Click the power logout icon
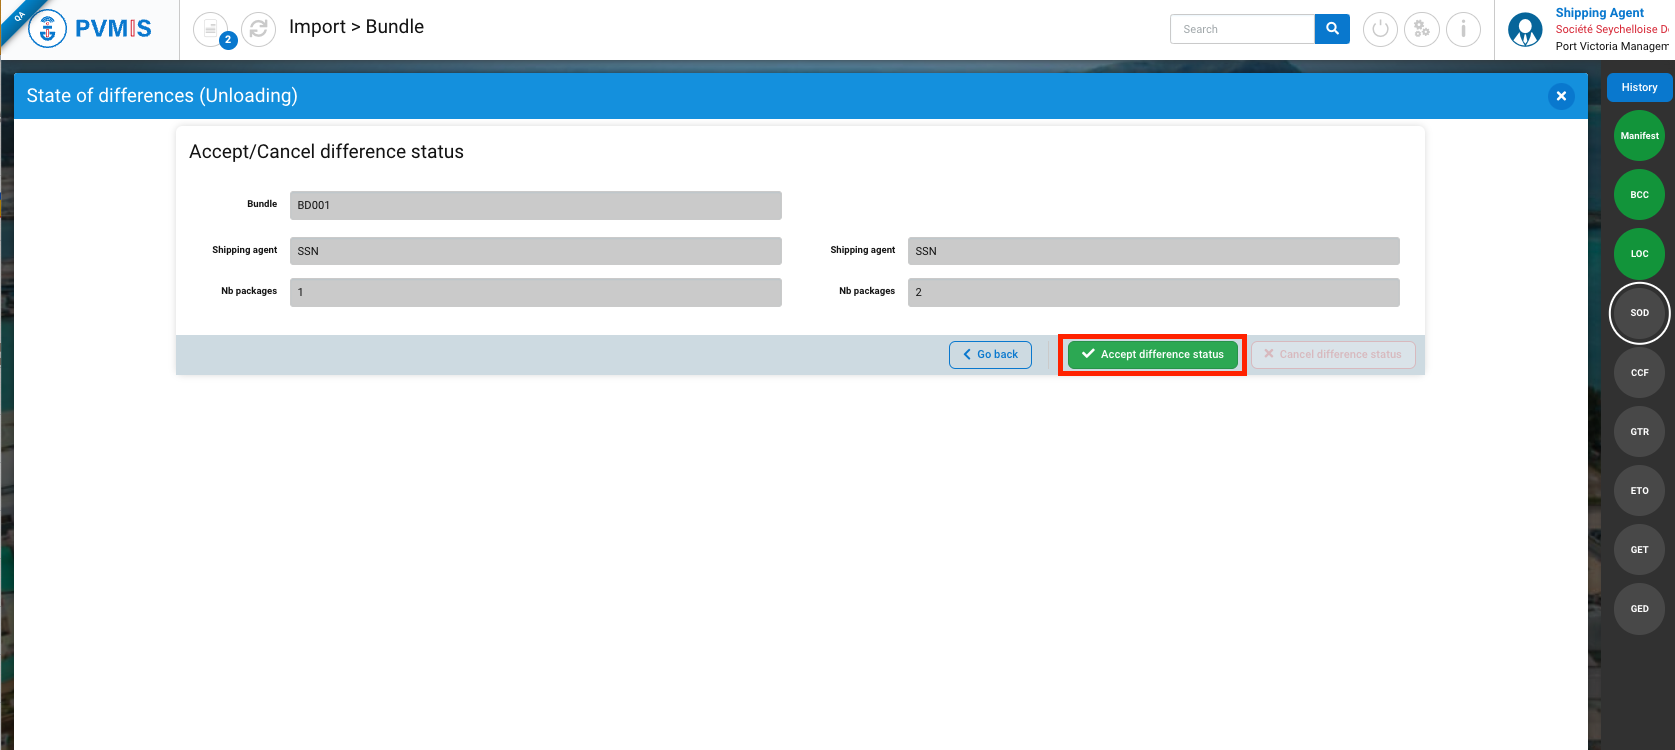1675x750 pixels. point(1380,29)
